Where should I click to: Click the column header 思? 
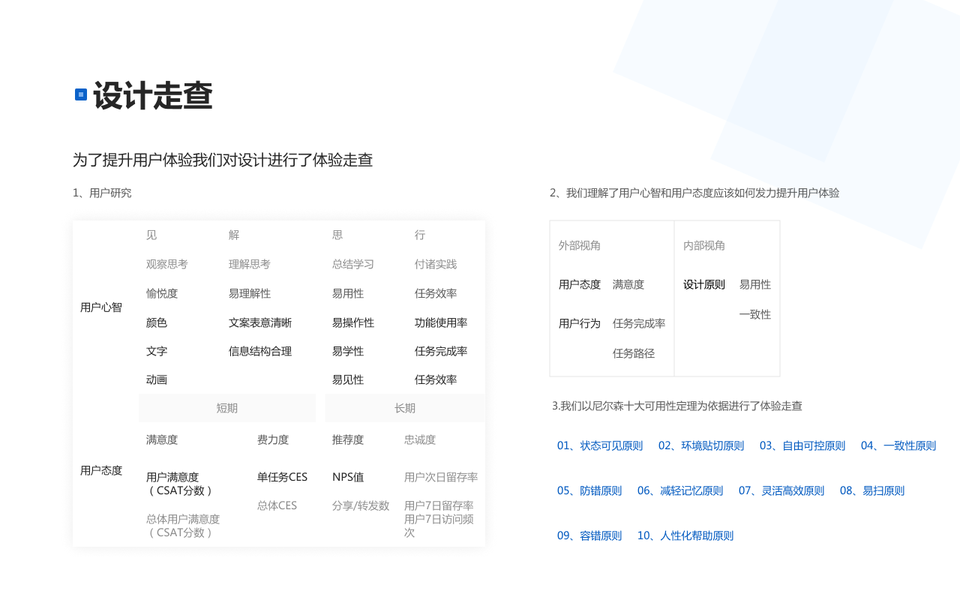pyautogui.click(x=337, y=235)
